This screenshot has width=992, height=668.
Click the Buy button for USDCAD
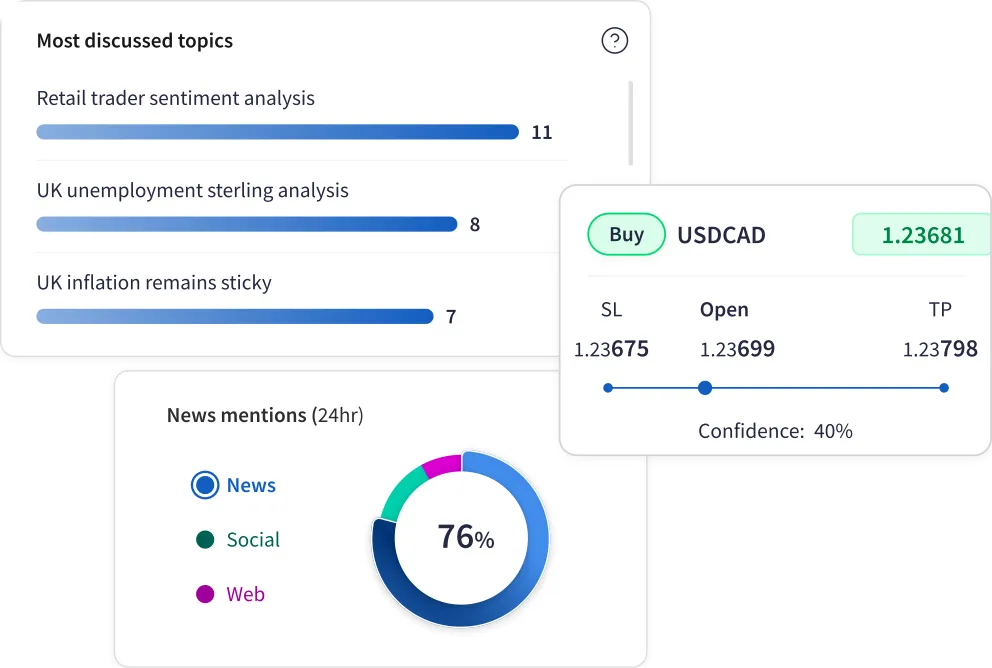coord(626,234)
